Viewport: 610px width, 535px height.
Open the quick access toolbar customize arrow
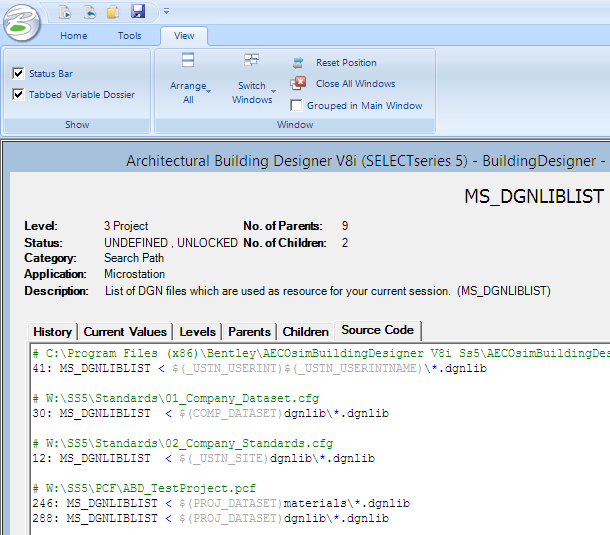coord(166,11)
